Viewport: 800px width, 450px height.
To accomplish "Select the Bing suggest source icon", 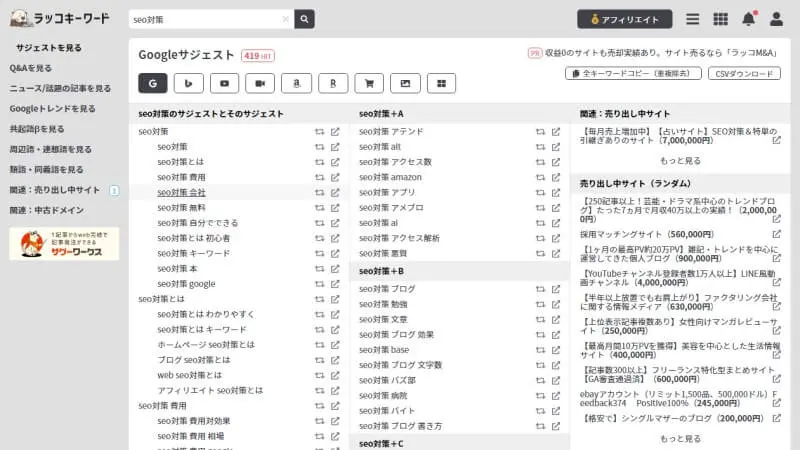I will [x=188, y=83].
